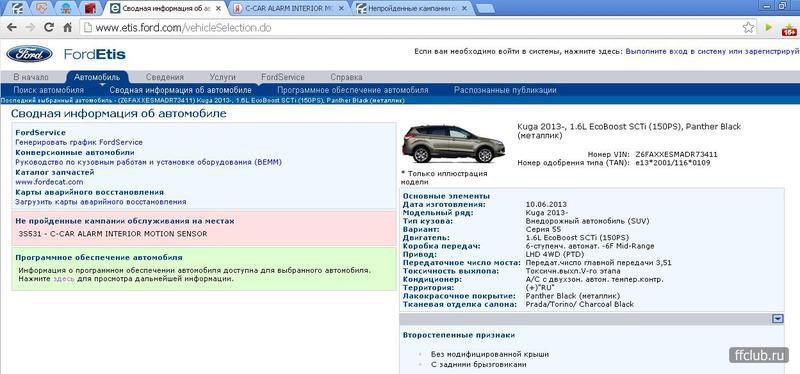Go back with the browser back arrow
The image size is (800, 374).
click(x=11, y=28)
